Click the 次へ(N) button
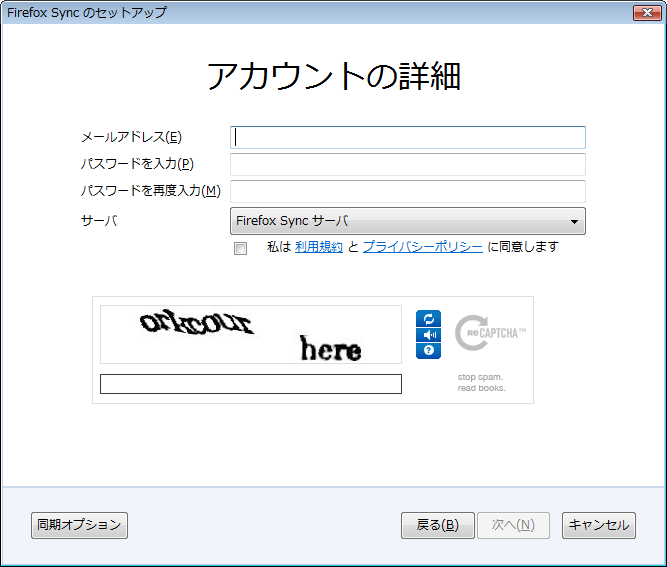Screen dimensions: 667x567 (x=513, y=525)
